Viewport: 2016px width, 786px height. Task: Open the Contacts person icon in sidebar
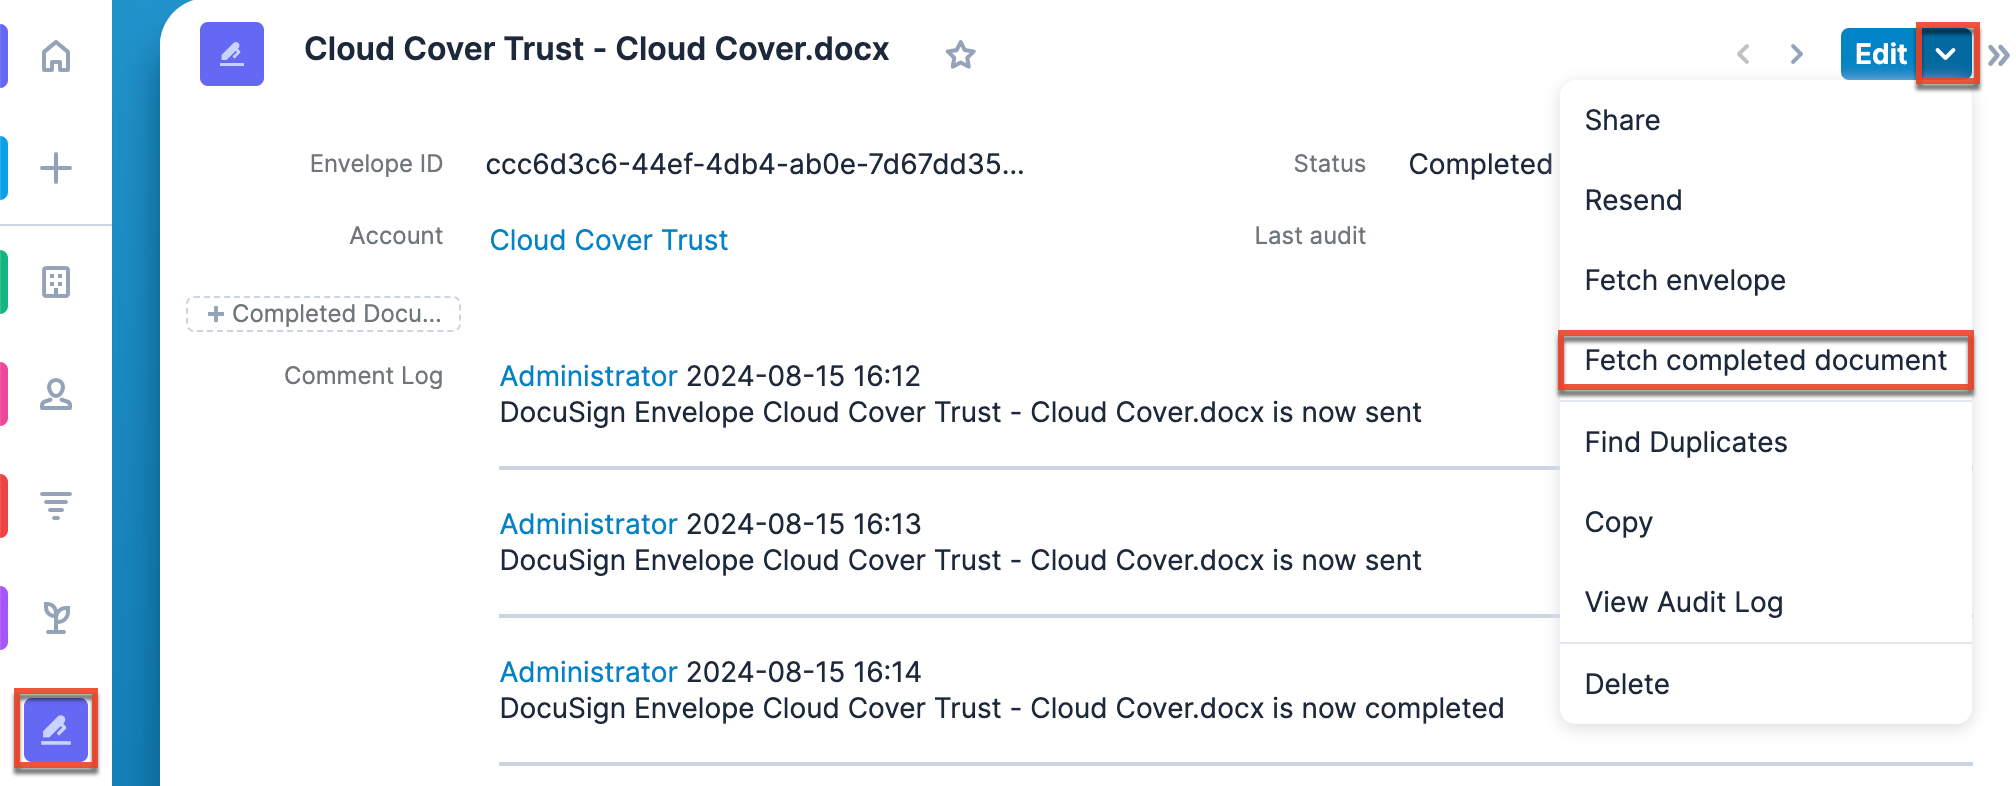click(56, 394)
